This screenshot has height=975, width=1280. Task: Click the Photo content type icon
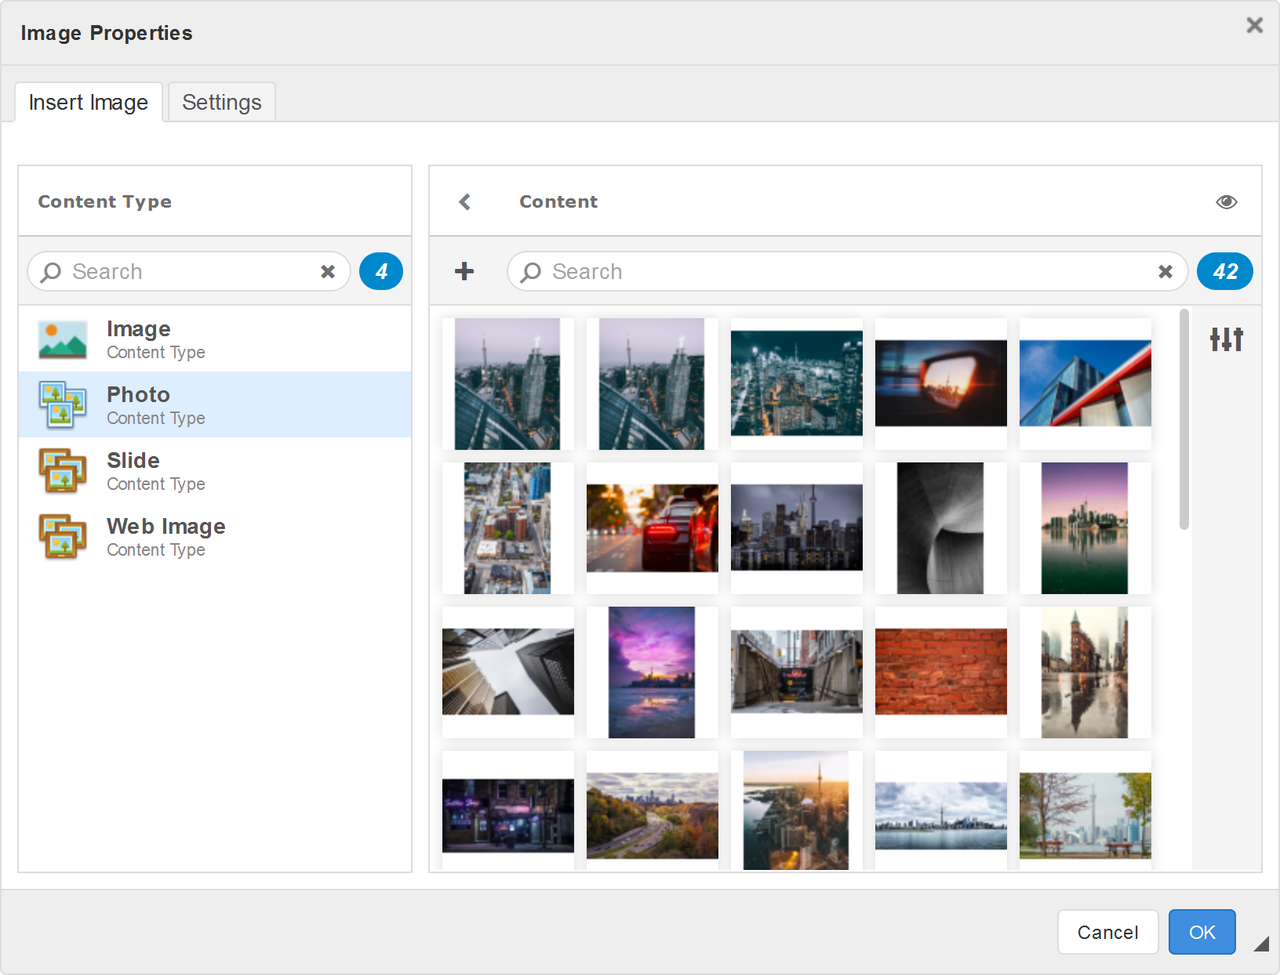coord(61,404)
